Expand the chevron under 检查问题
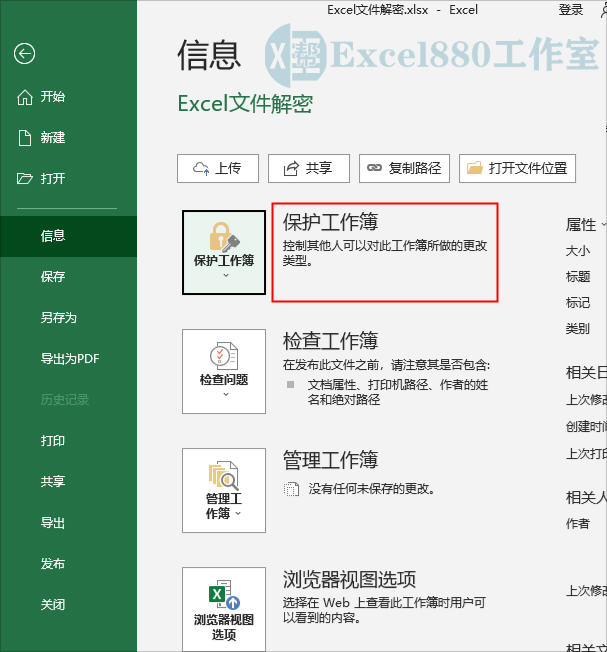 pos(226,395)
